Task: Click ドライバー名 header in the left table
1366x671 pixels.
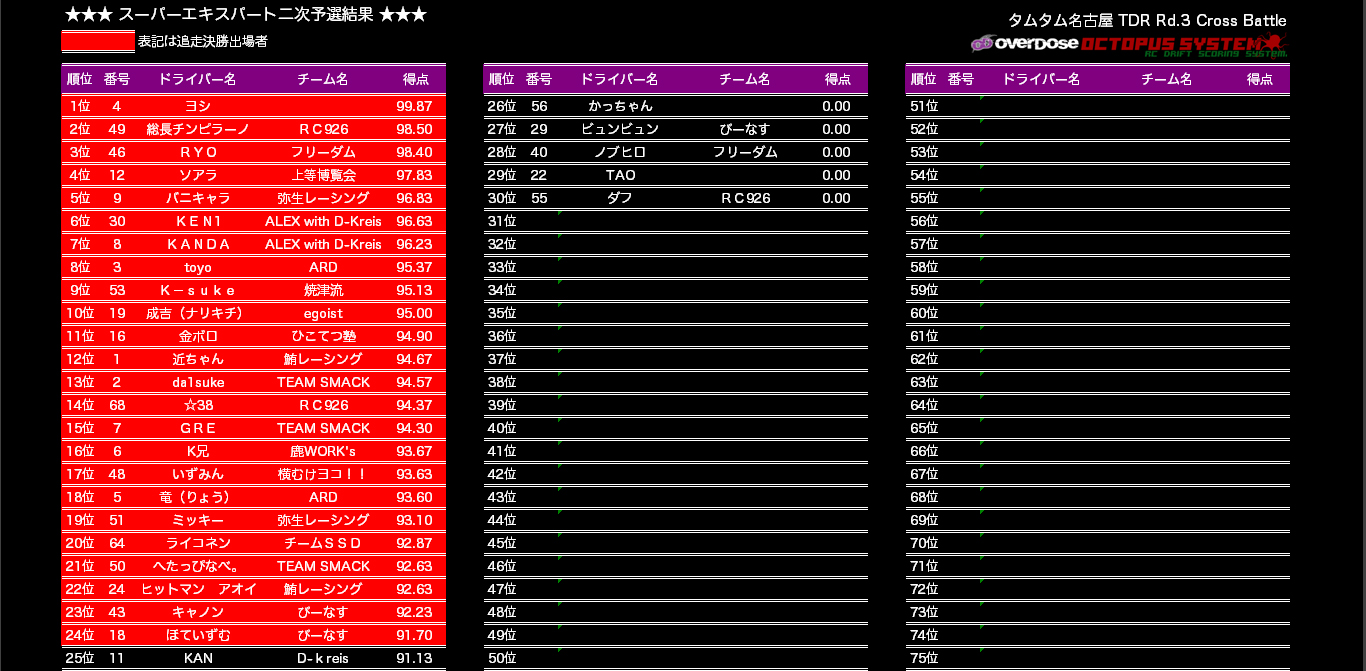Action: coord(197,79)
